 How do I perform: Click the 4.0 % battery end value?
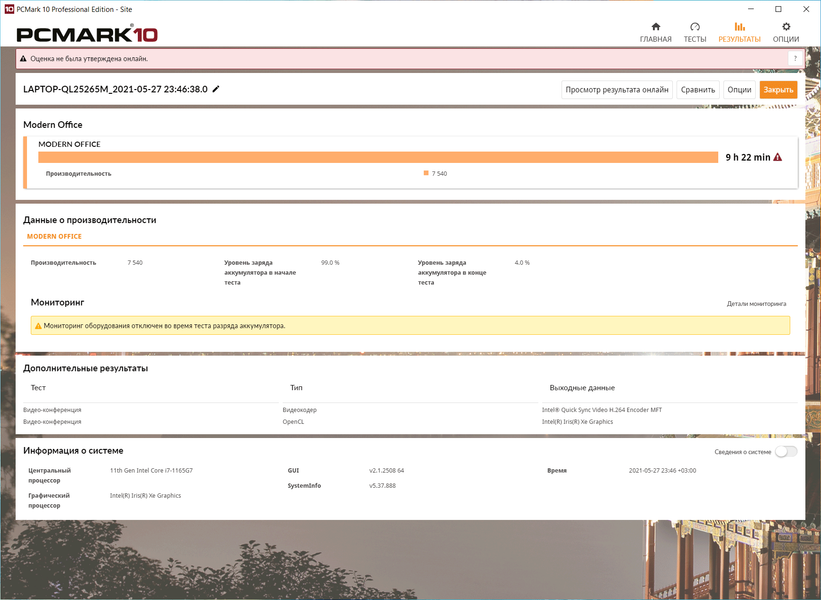(x=522, y=263)
